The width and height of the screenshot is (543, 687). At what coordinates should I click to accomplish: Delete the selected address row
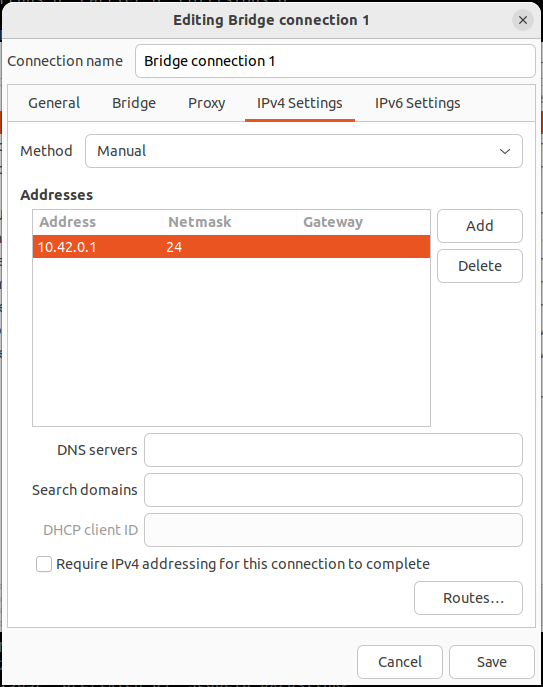point(479,266)
